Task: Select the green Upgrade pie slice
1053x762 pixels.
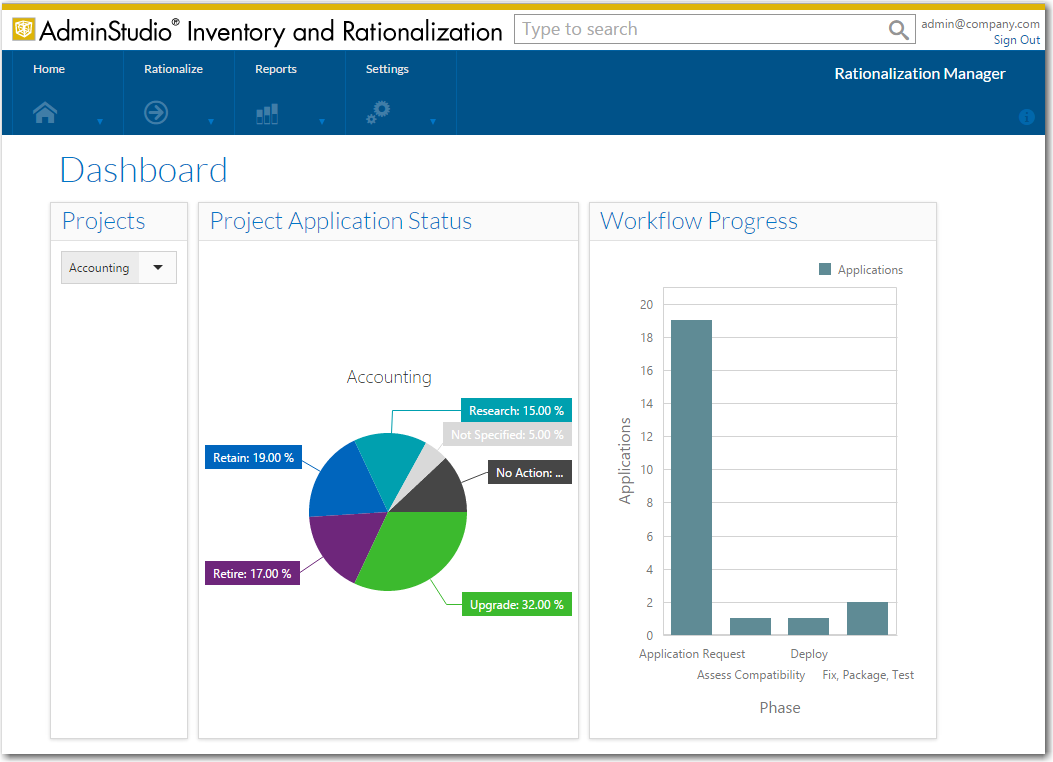Action: (x=416, y=547)
